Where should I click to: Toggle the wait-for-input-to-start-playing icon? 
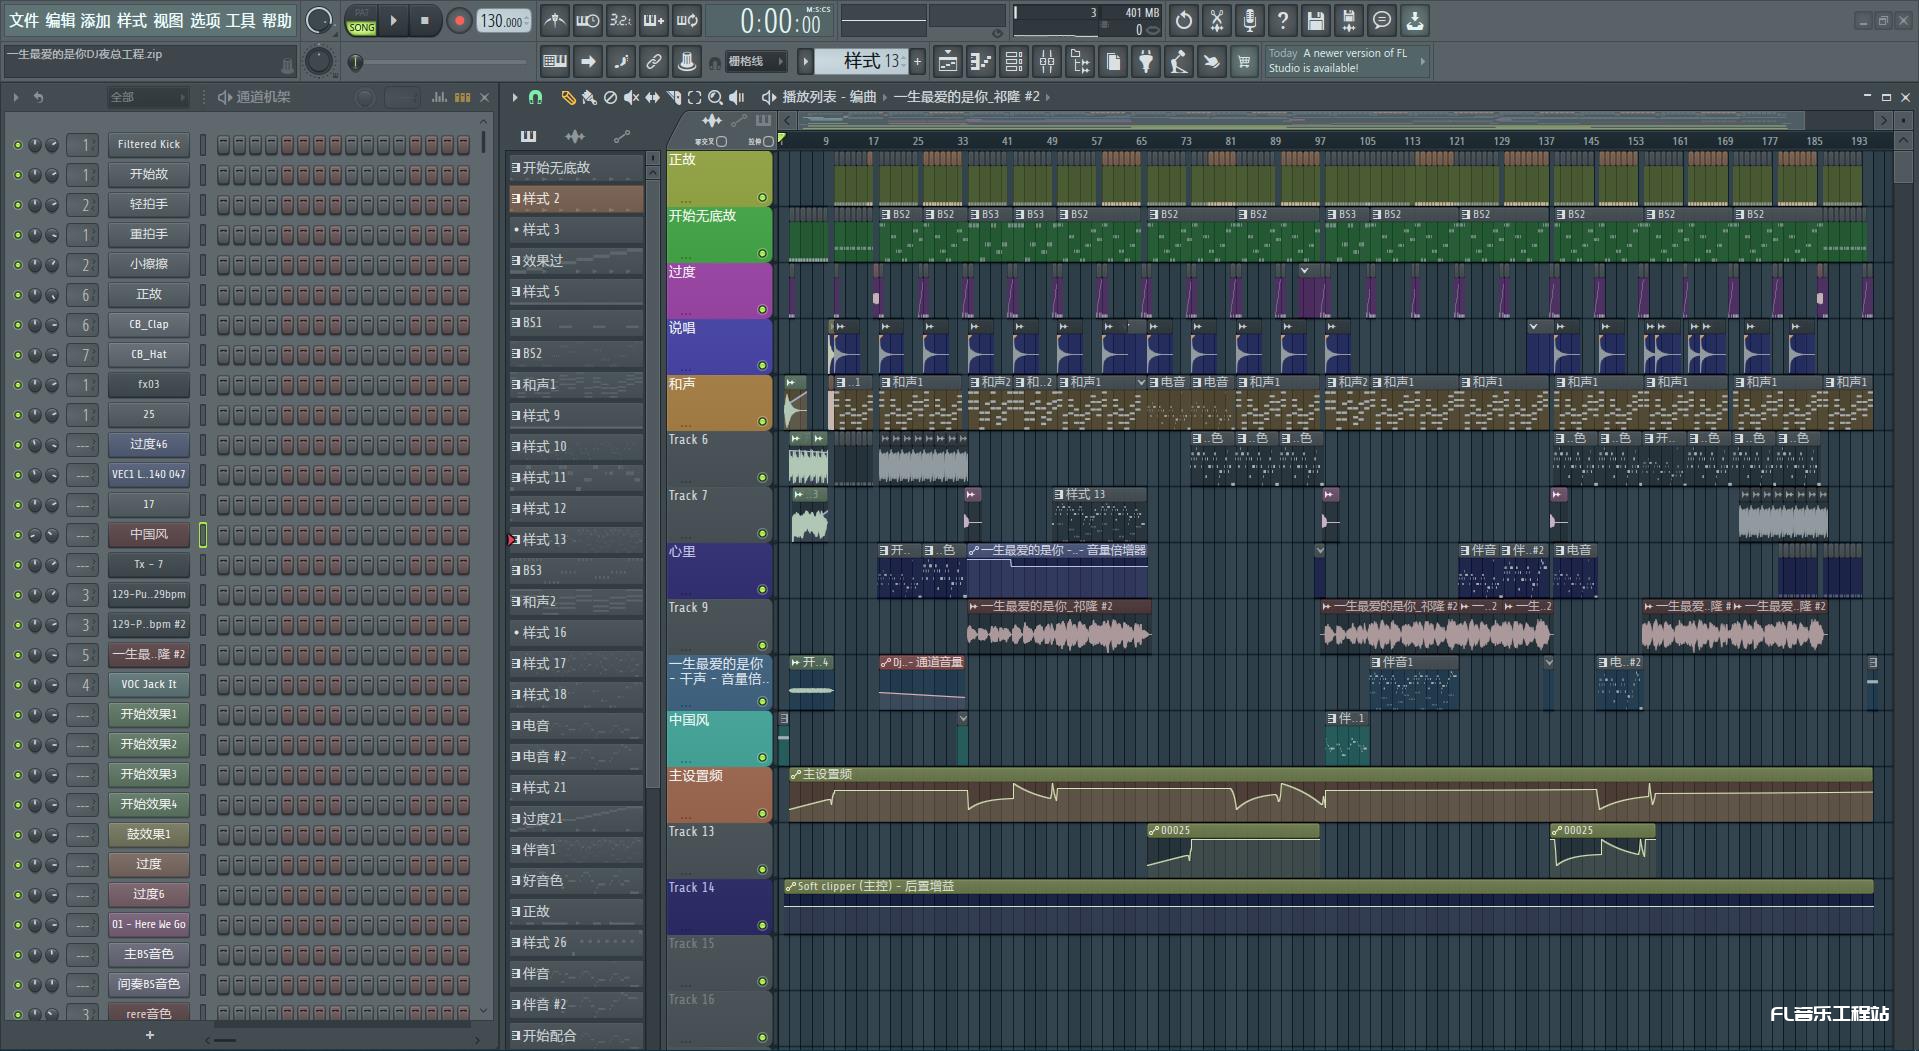coord(588,20)
